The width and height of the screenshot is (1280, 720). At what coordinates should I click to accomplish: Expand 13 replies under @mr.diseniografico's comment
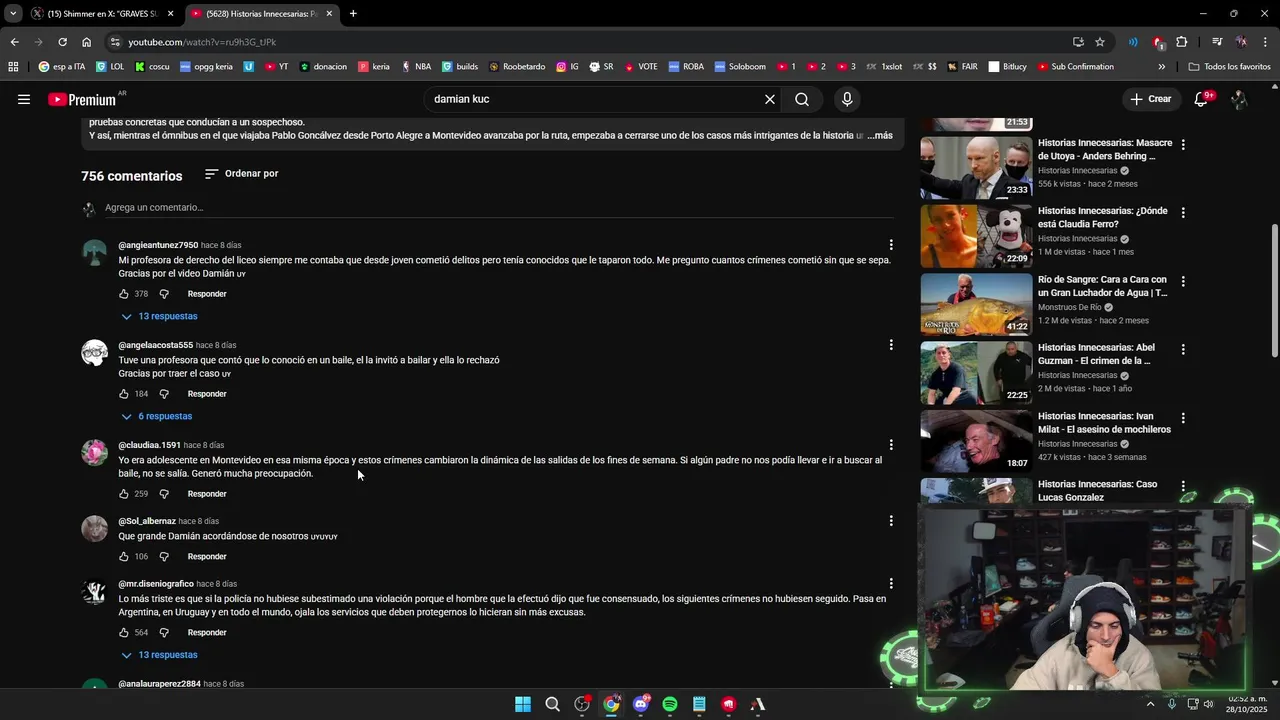159,655
